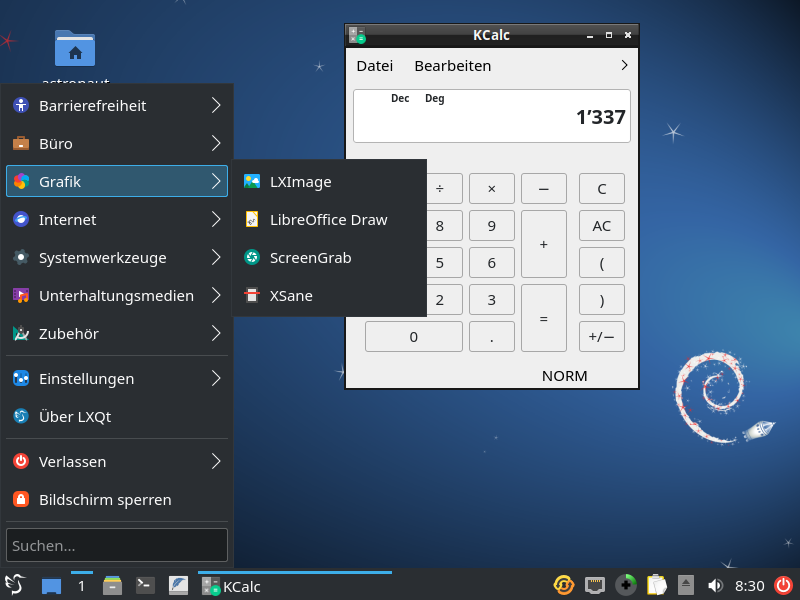The image size is (800, 600).
Task: Open the clipboard manager tray icon
Action: (657, 585)
